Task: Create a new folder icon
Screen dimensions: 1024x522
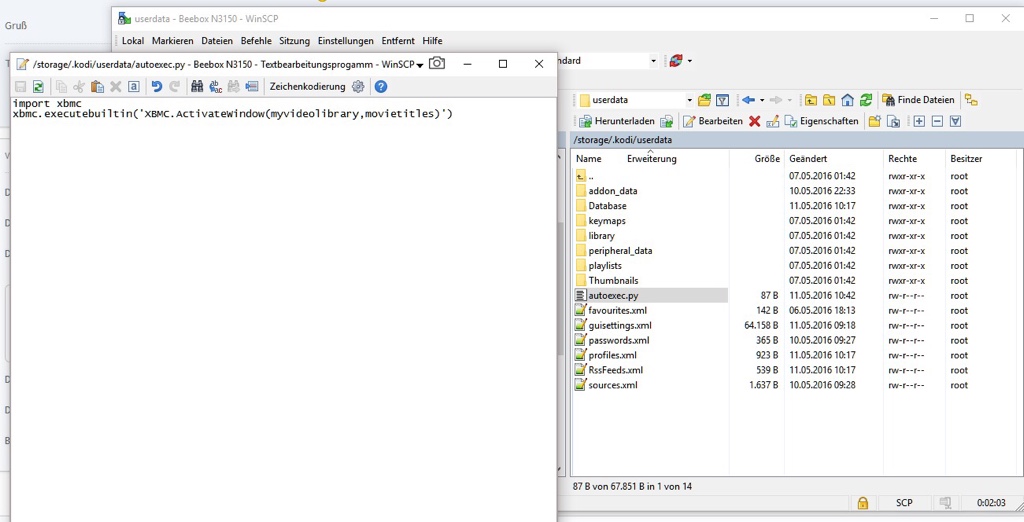Action: 874,121
